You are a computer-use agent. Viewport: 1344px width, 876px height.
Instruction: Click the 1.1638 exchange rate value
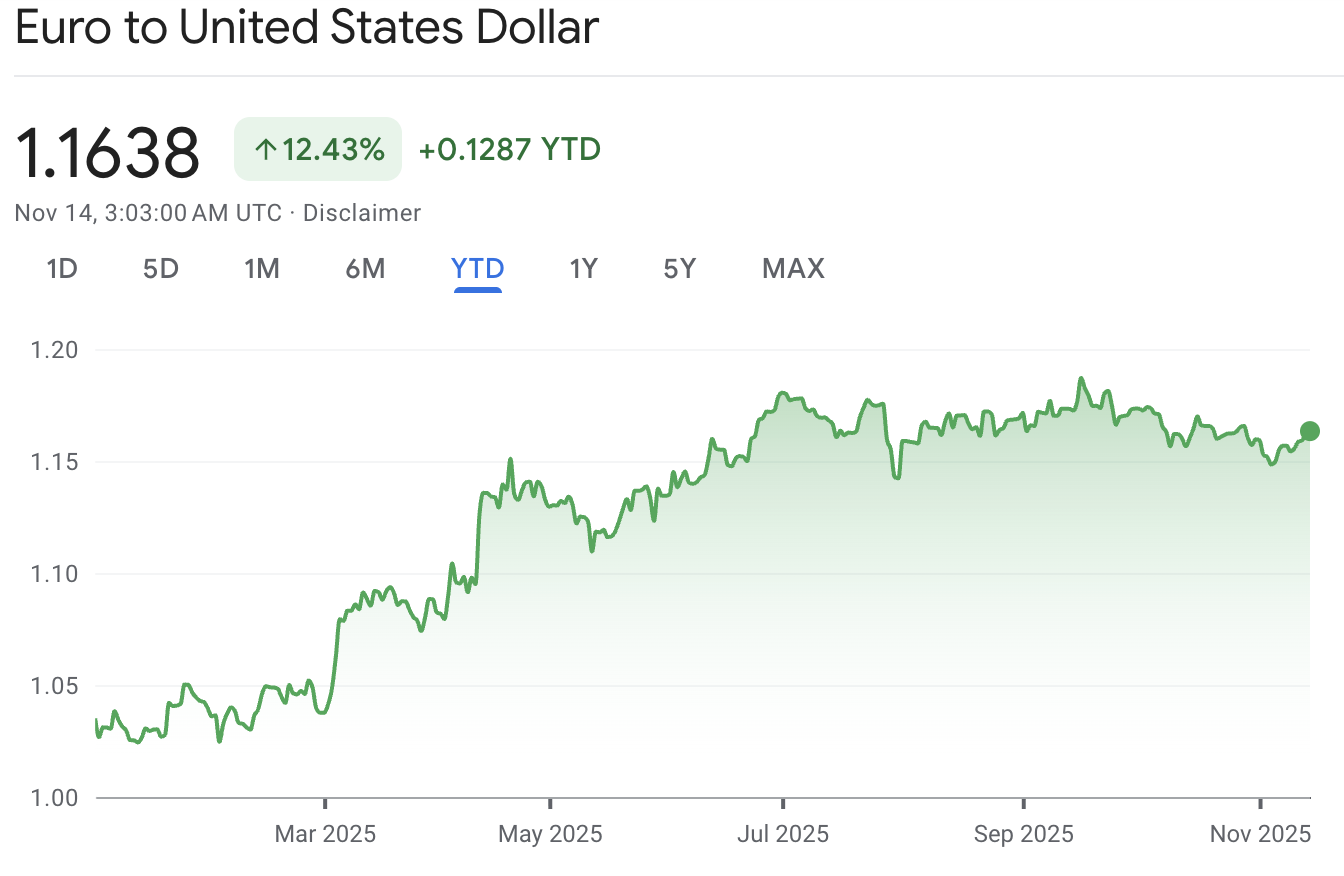(108, 152)
